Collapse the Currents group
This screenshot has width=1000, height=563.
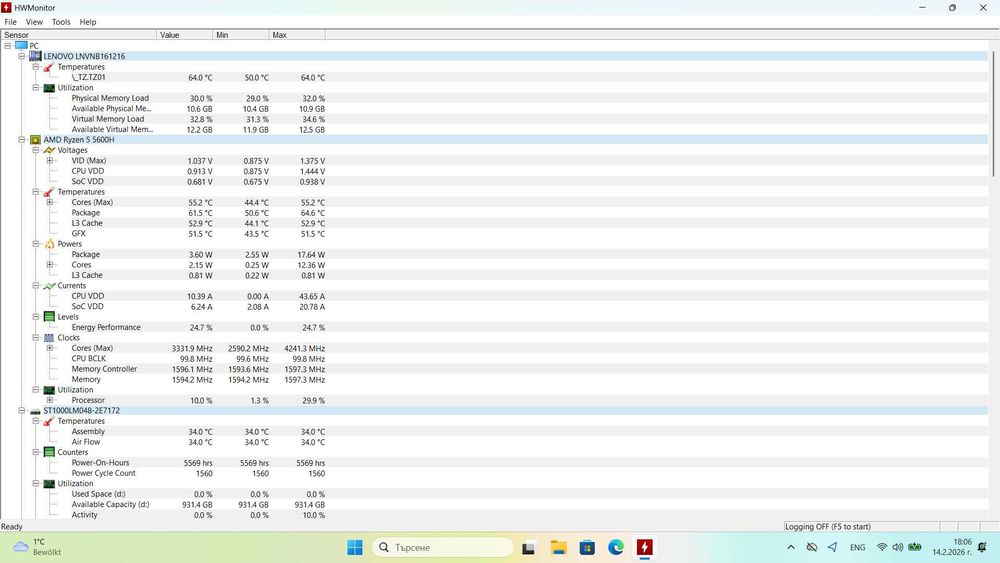pyautogui.click(x=36, y=286)
